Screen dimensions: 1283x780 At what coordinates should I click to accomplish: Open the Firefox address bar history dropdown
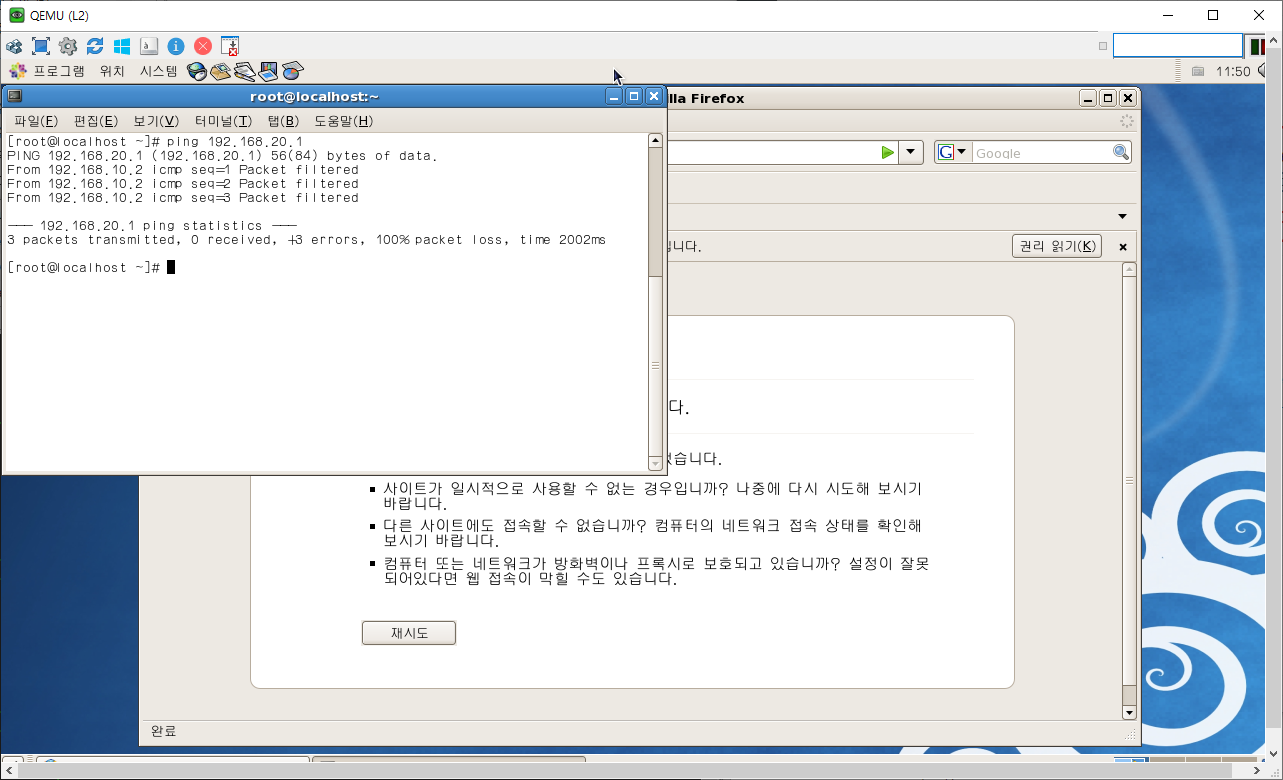click(x=911, y=153)
